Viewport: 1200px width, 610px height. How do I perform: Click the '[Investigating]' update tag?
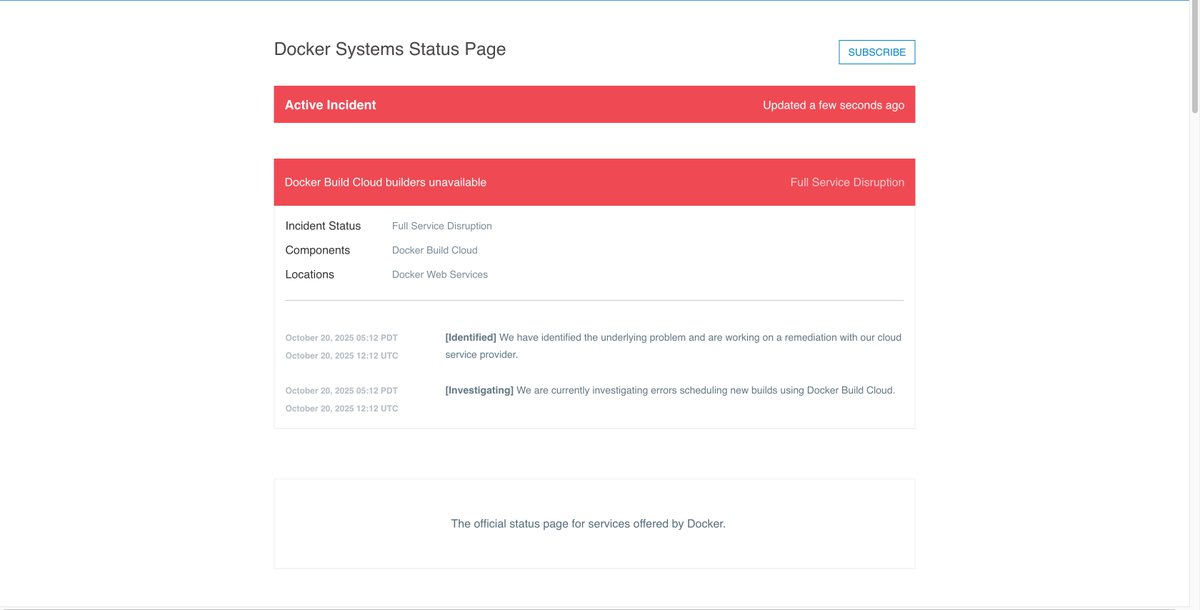(479, 390)
